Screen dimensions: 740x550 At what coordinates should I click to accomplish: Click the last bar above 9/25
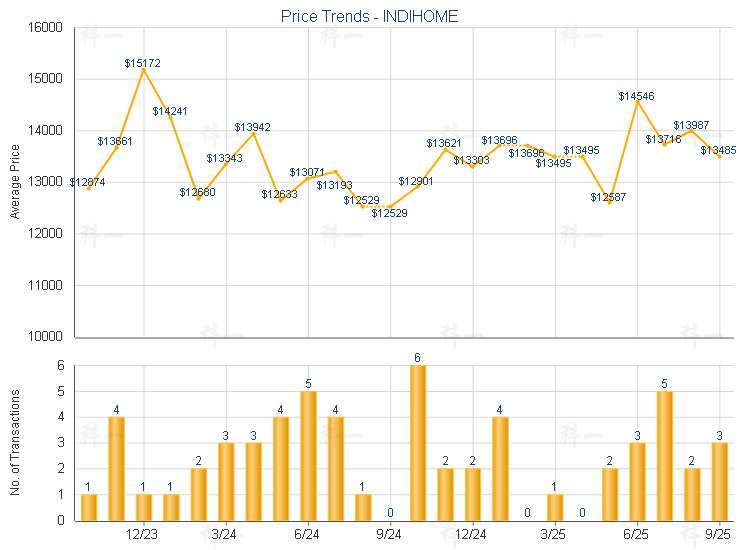pyautogui.click(x=718, y=481)
